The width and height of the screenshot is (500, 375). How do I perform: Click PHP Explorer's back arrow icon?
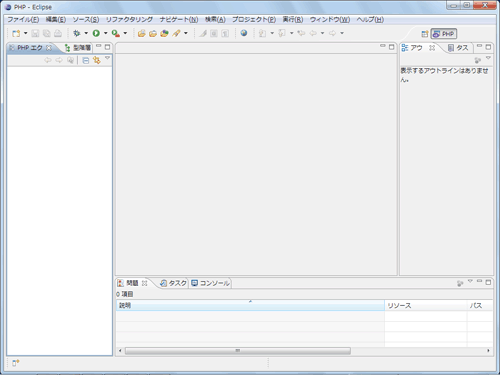[x=48, y=60]
